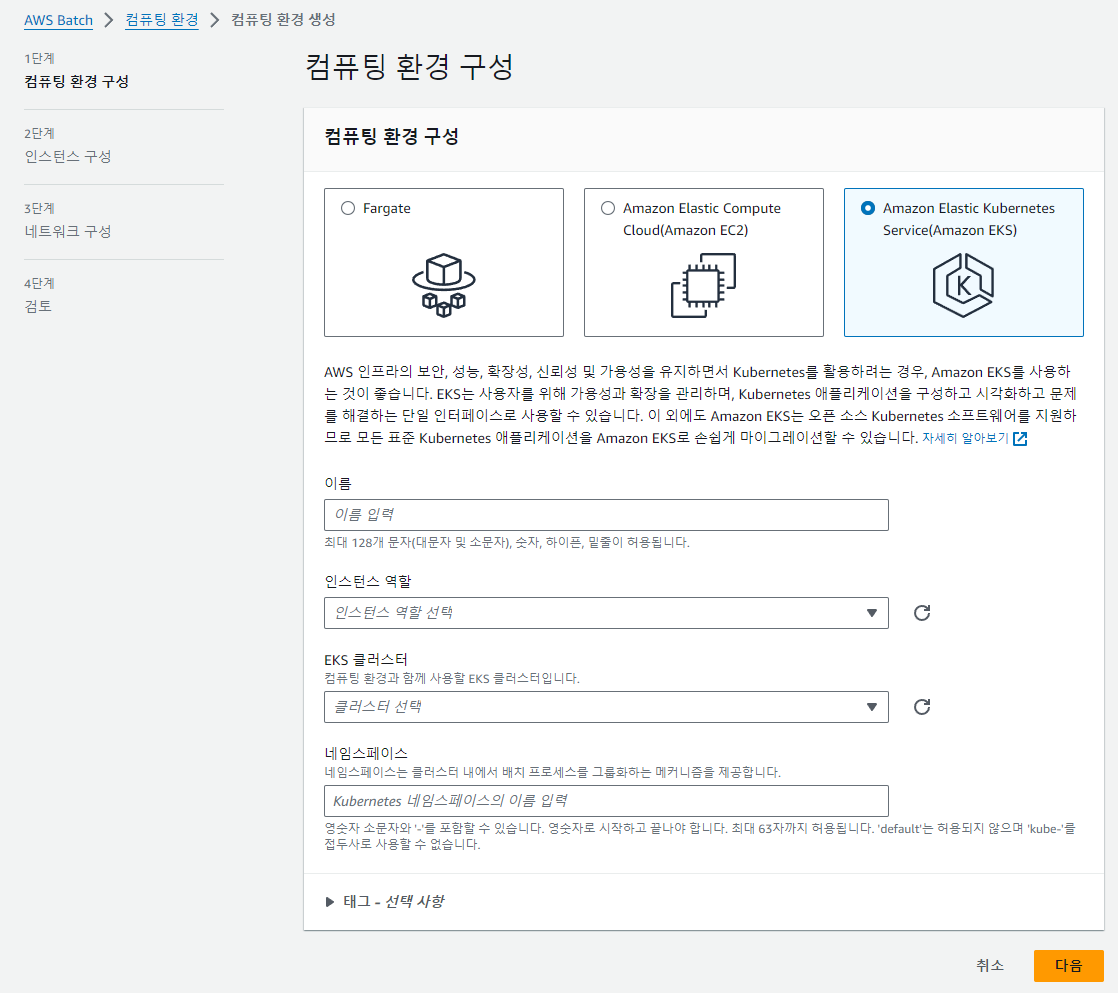Click the Fargate cube icon
The width and height of the screenshot is (1118, 993).
click(443, 285)
